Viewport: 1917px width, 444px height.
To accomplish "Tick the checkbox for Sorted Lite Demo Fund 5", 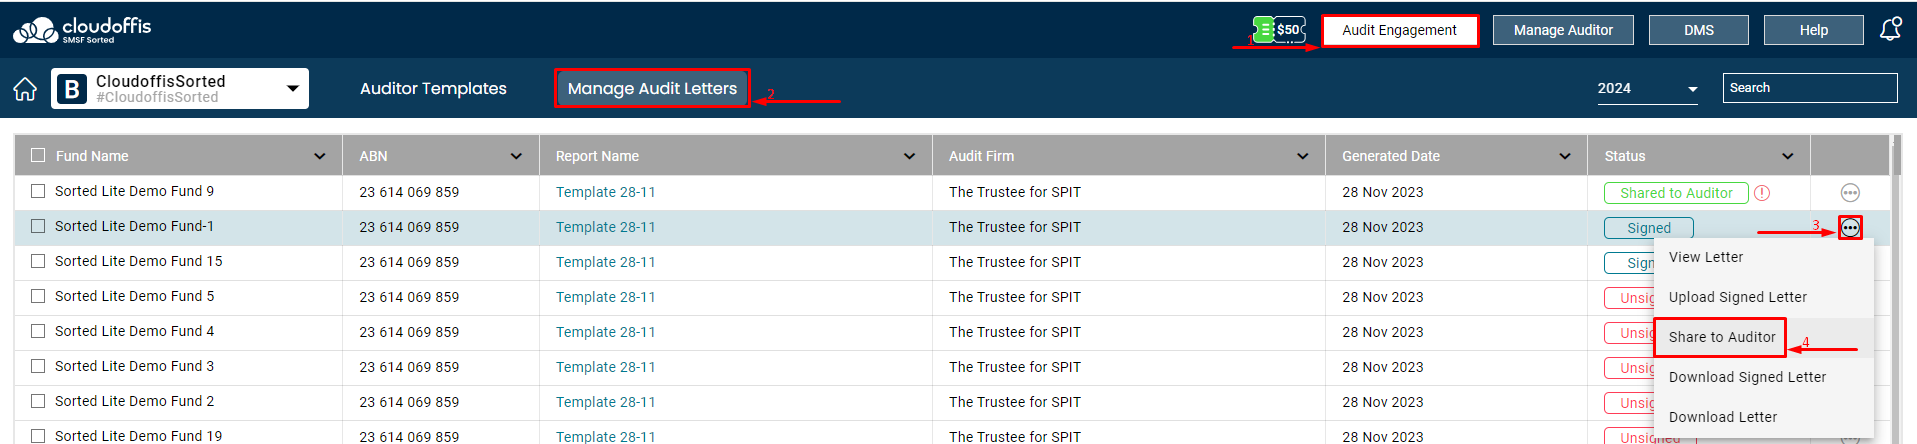I will [x=38, y=296].
